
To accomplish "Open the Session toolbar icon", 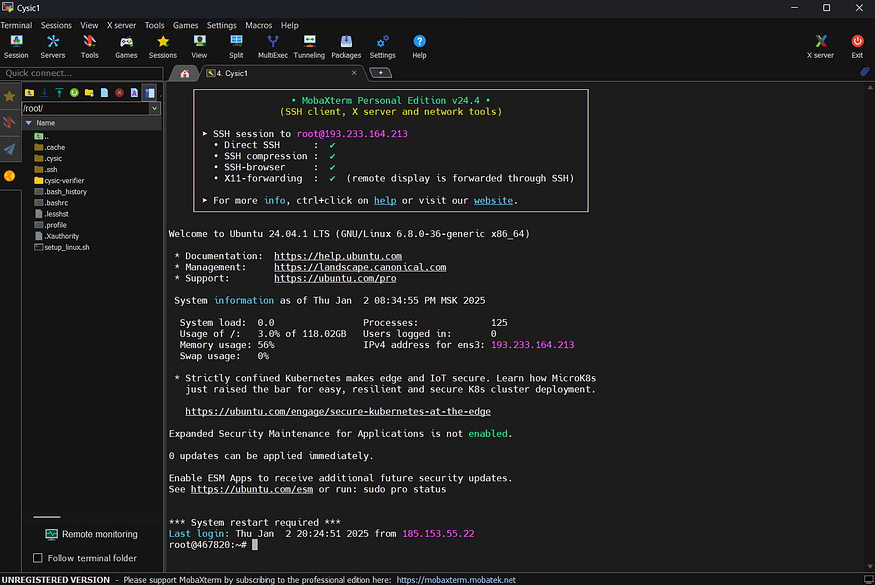I will pyautogui.click(x=16, y=46).
